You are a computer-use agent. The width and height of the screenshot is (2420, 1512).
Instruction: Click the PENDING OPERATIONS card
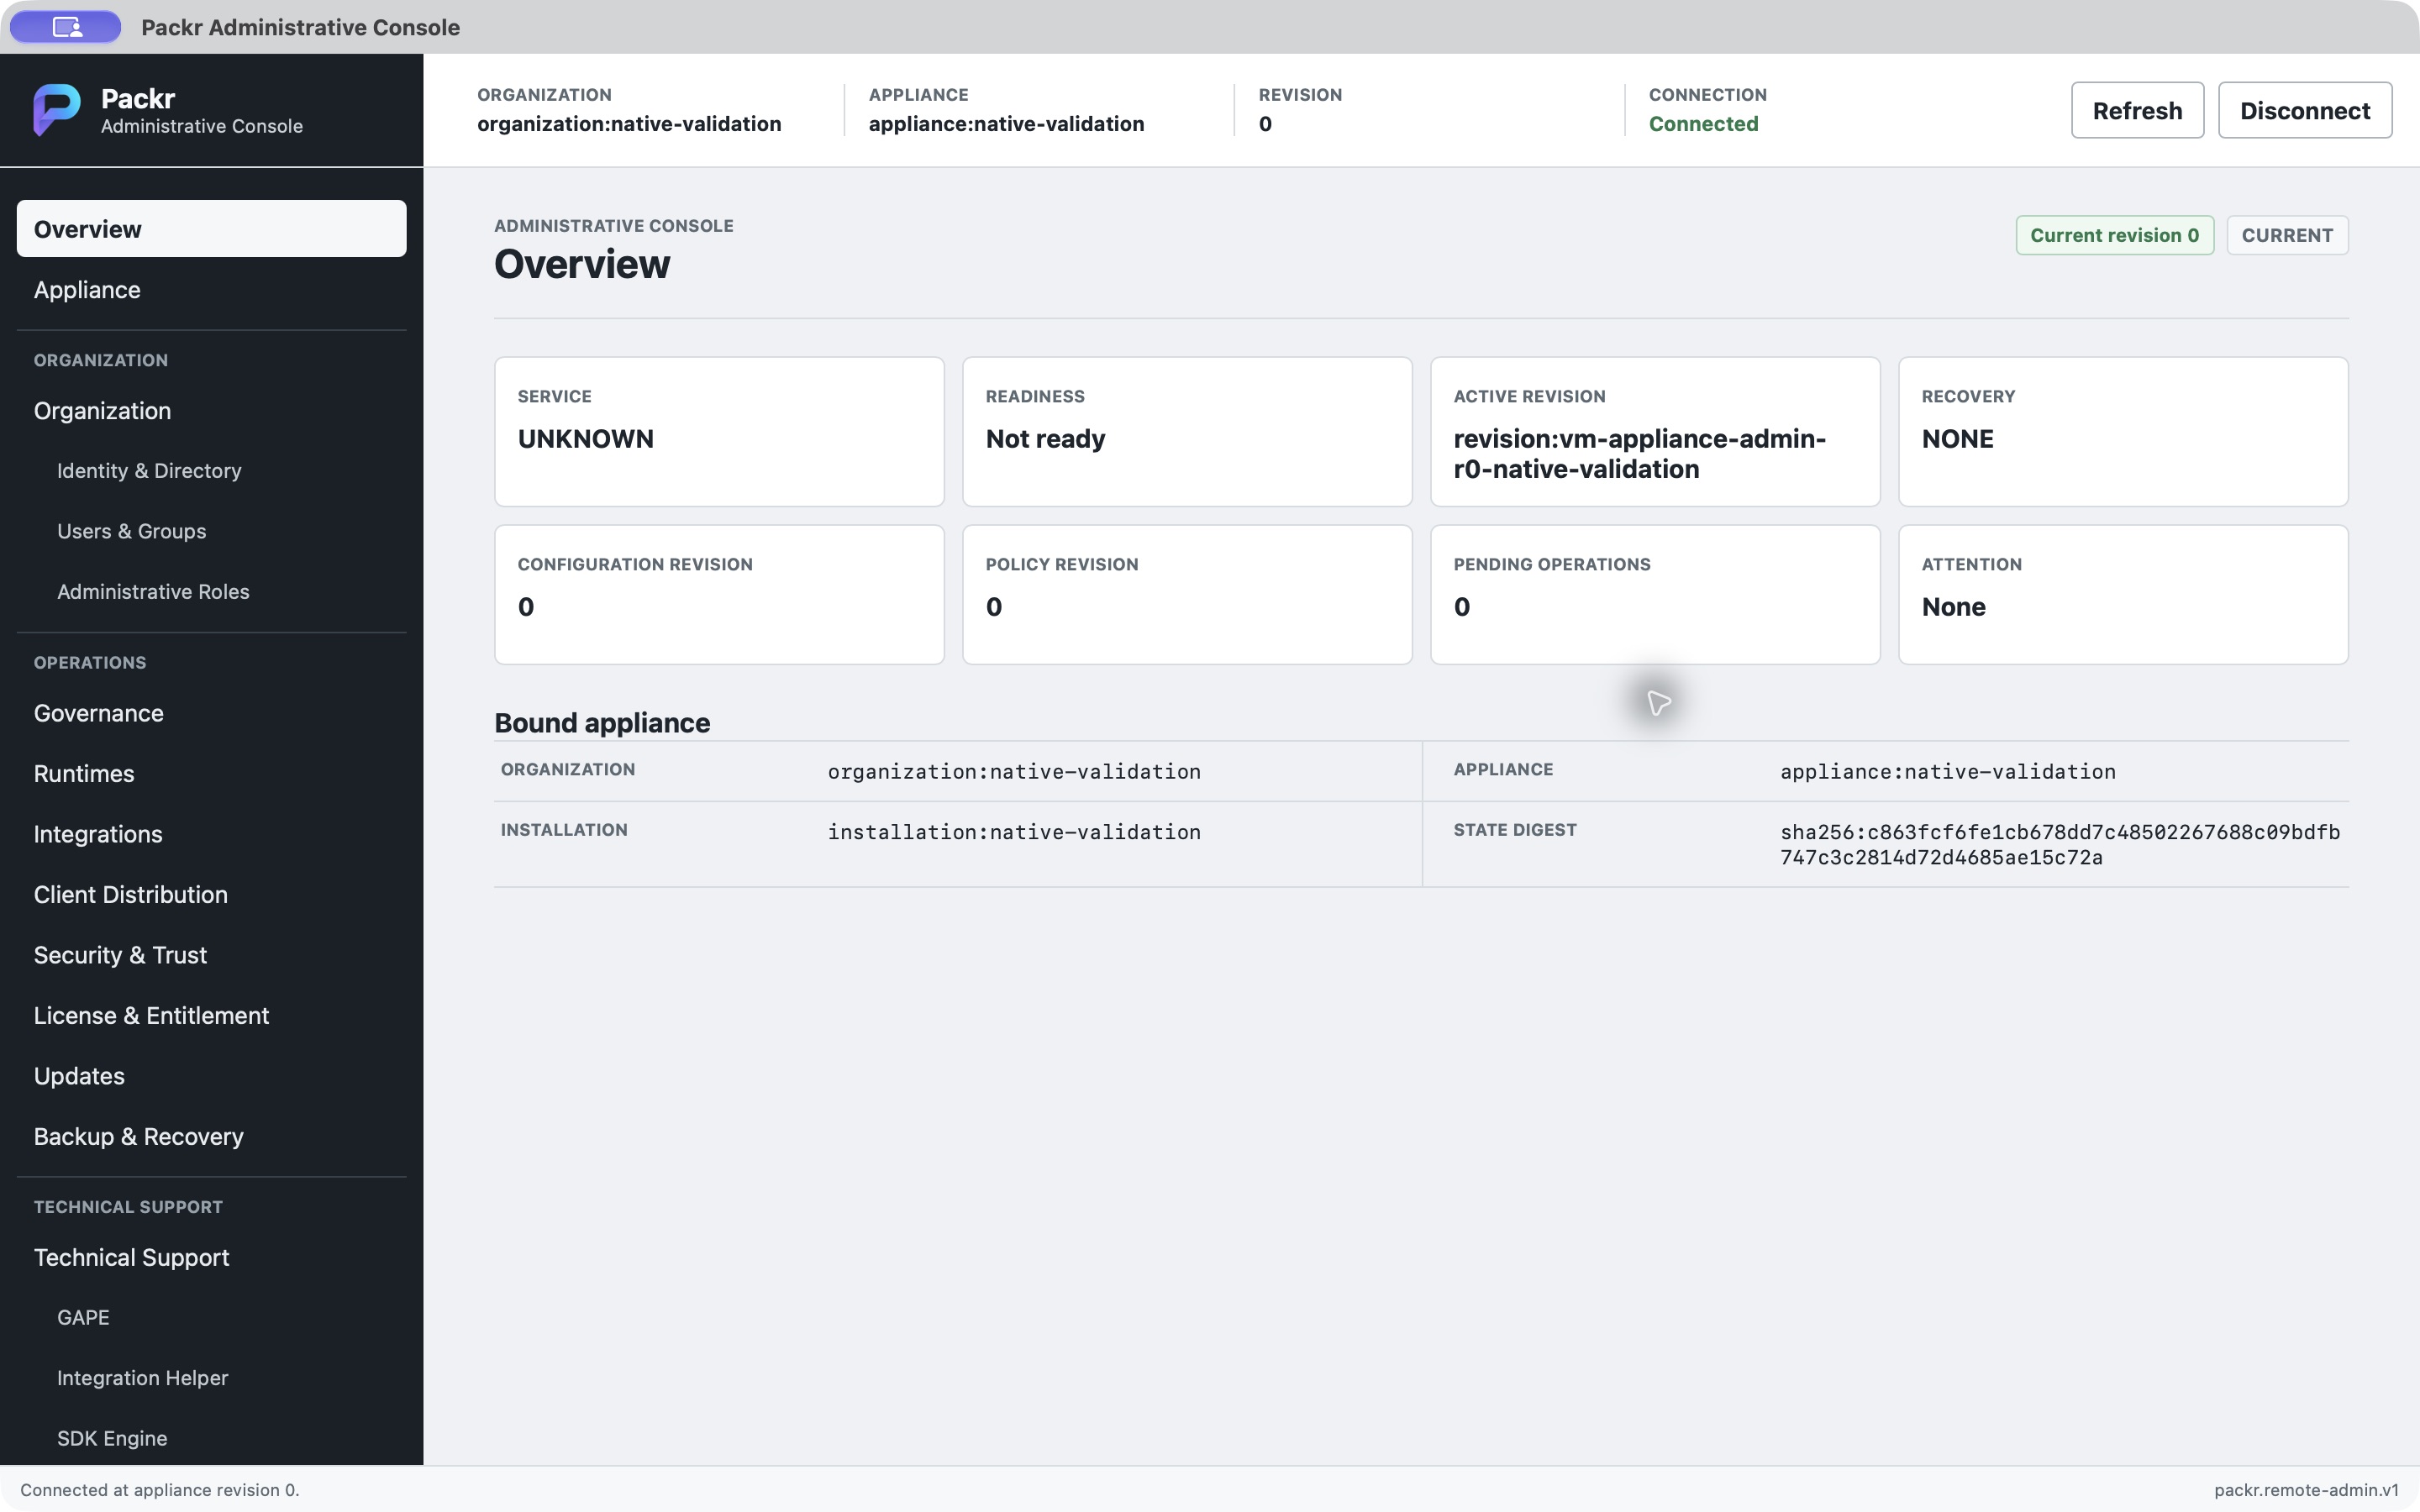tap(1655, 595)
